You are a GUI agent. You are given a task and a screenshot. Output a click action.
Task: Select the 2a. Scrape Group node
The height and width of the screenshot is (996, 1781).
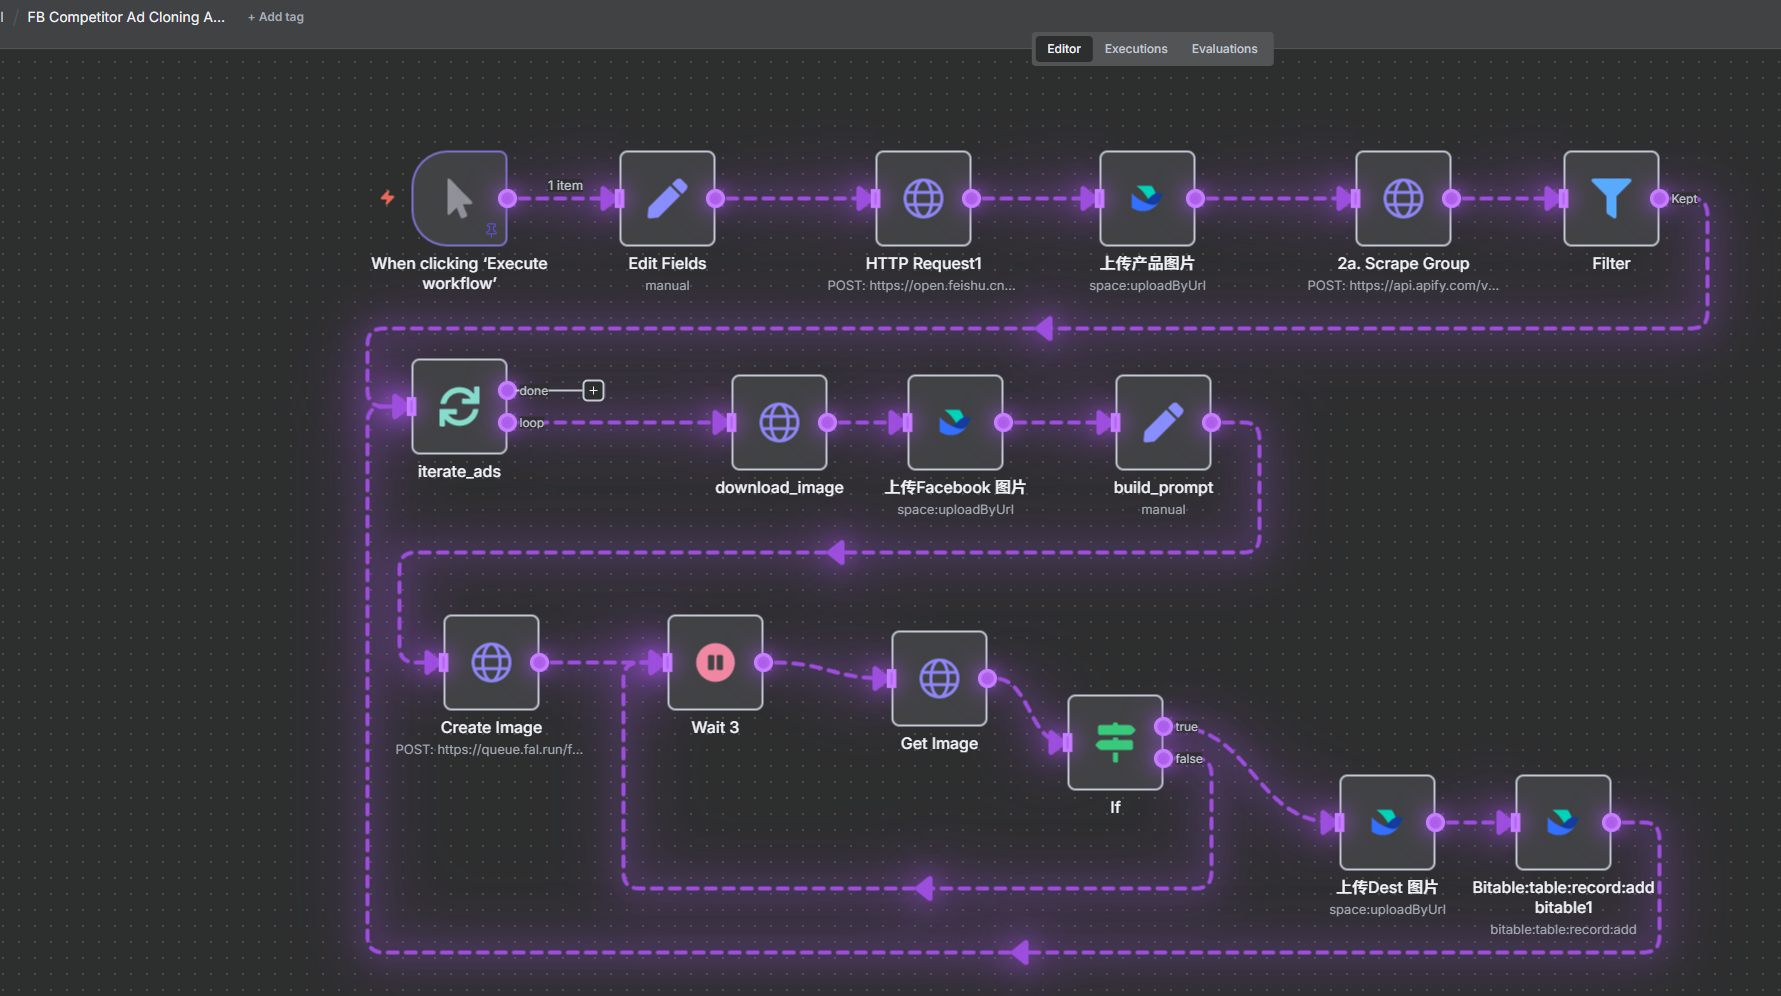(x=1403, y=198)
